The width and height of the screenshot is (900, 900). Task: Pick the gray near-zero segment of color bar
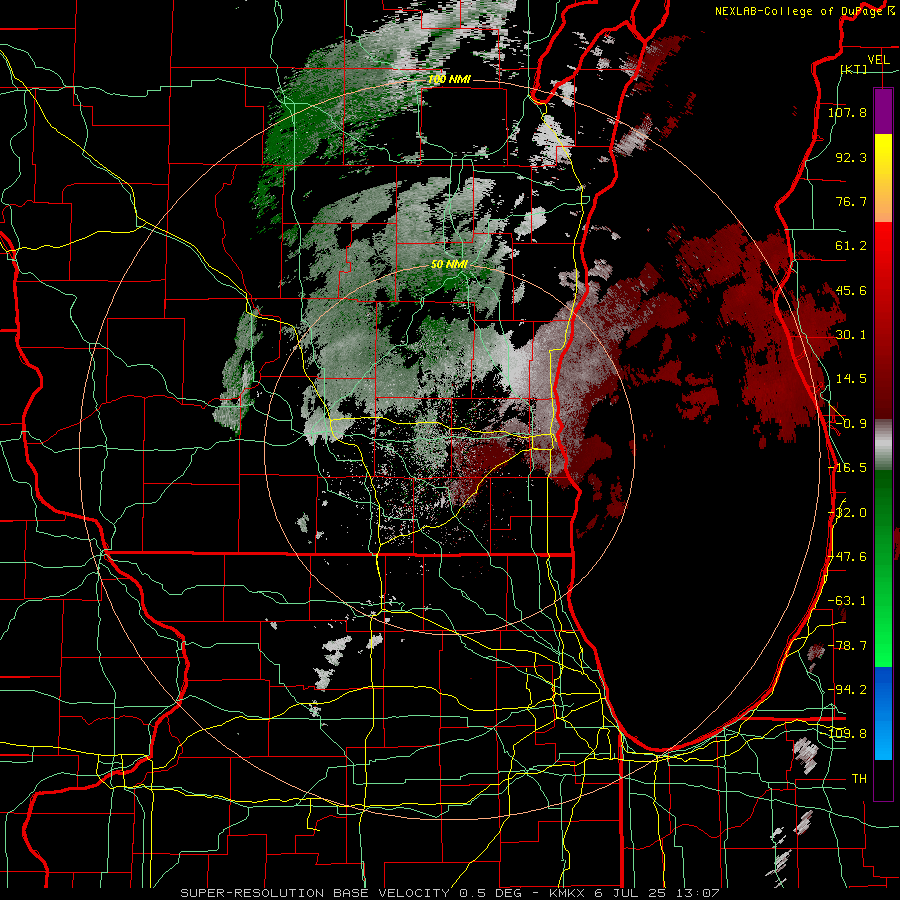tap(883, 445)
